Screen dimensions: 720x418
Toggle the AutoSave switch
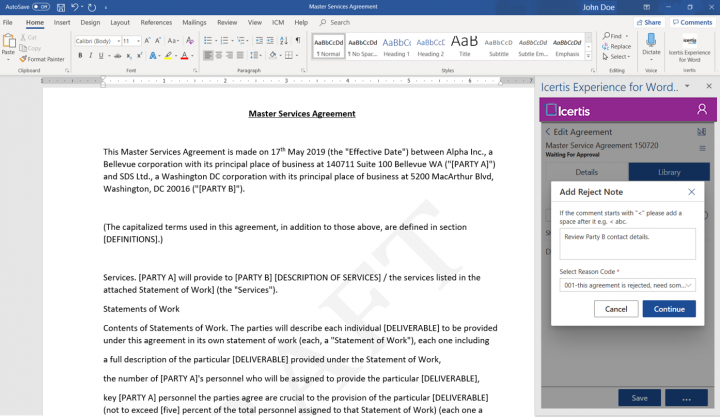tap(40, 6)
